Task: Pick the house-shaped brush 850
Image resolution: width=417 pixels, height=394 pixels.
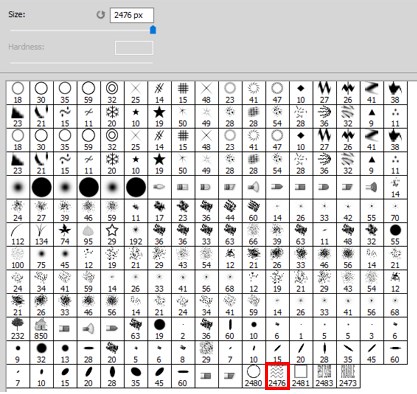Action: point(41,329)
